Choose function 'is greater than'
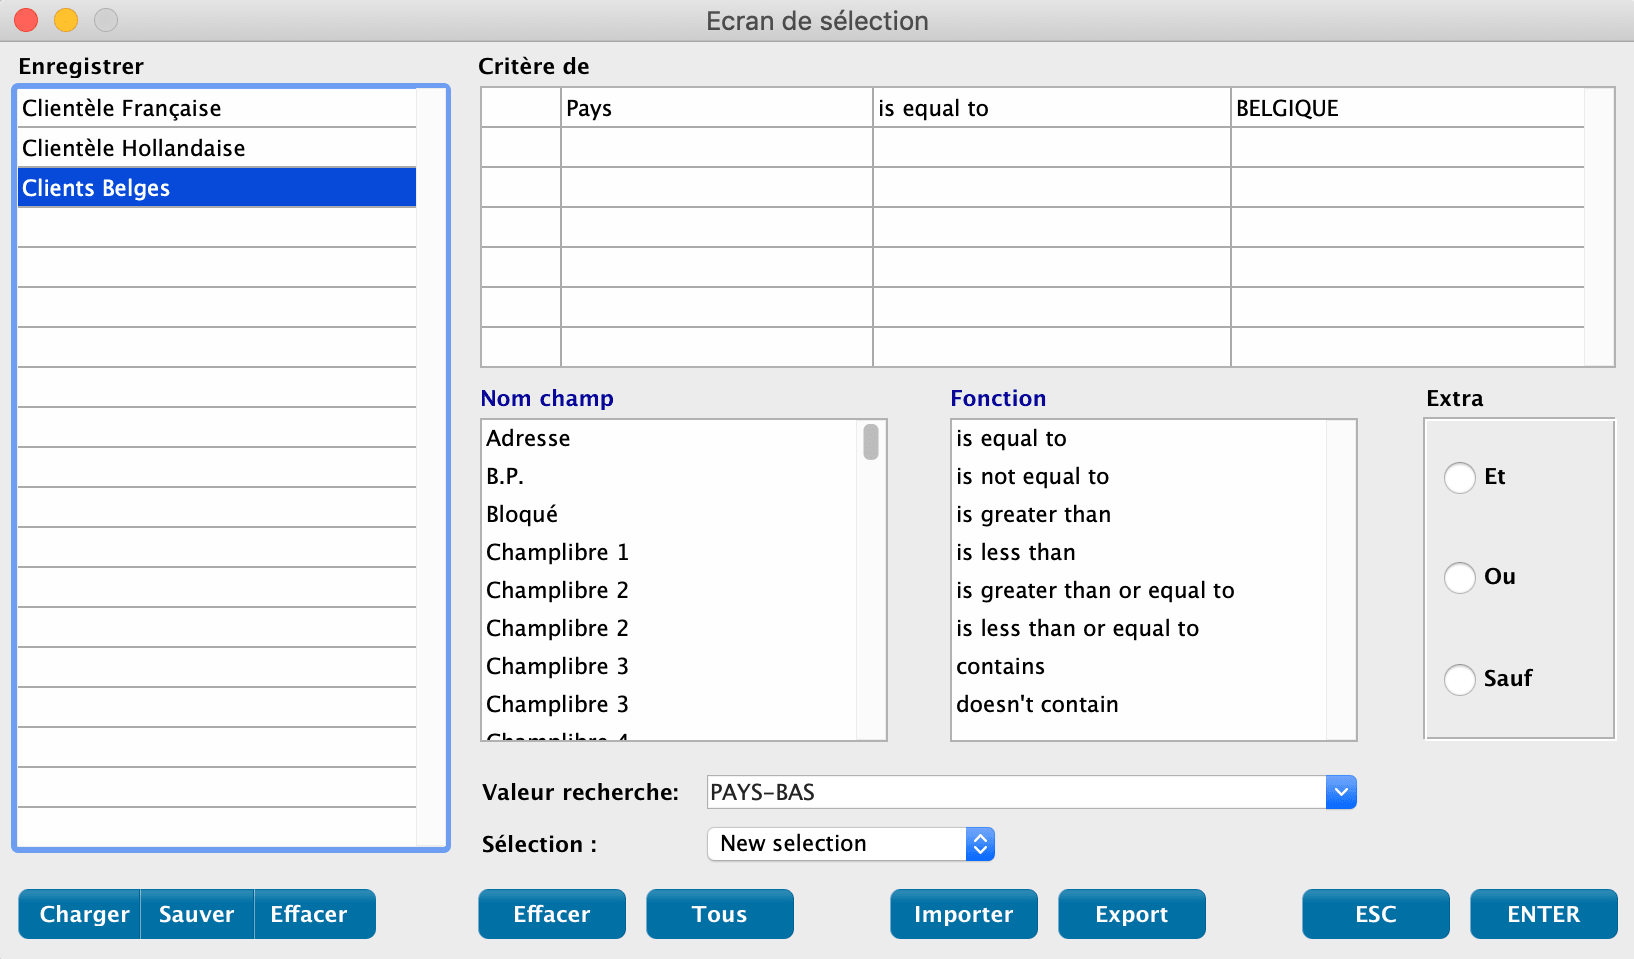 1139,514
